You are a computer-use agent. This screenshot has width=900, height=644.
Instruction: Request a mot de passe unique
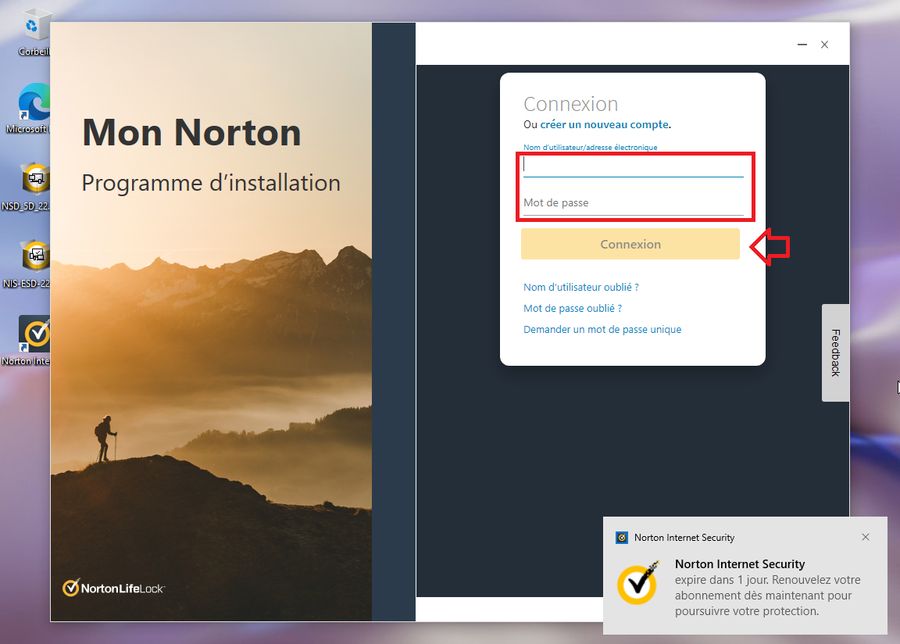pos(601,329)
